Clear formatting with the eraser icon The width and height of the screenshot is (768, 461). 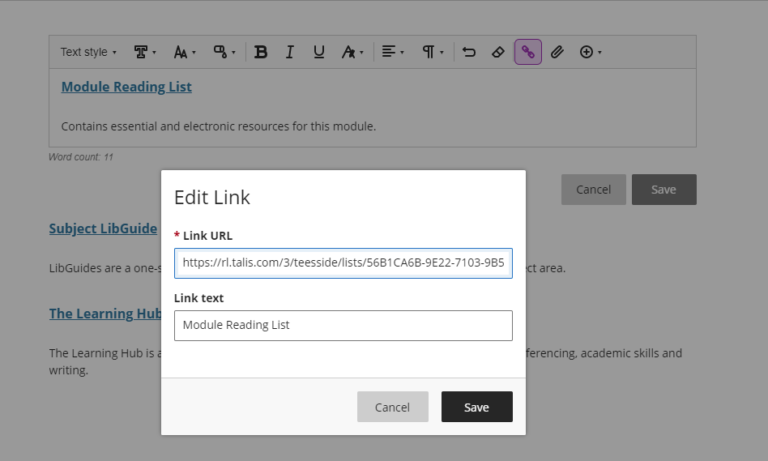498,52
